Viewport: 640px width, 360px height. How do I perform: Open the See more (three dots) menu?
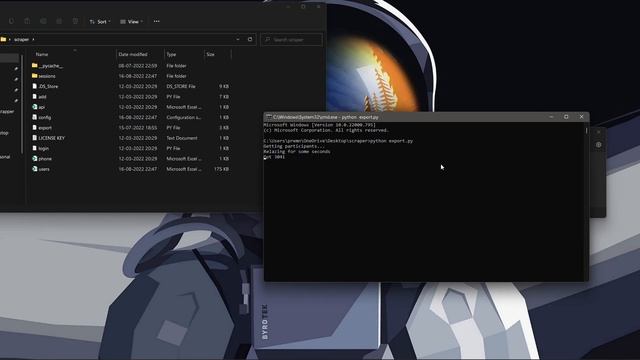157,21
